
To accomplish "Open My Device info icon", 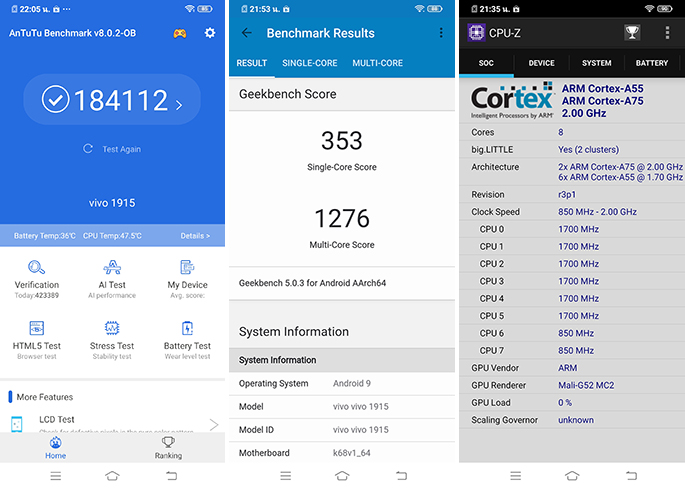I will (187, 268).
